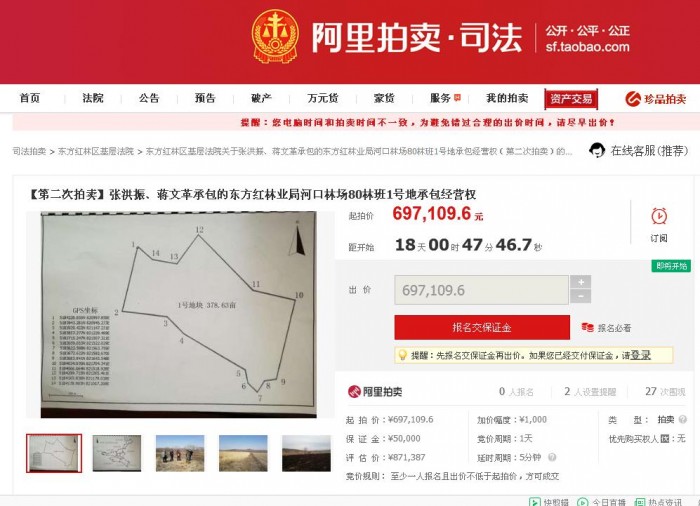Screen dimensions: 700x506
Task: Click the help icon next to 延时周期
Action: pos(552,457)
